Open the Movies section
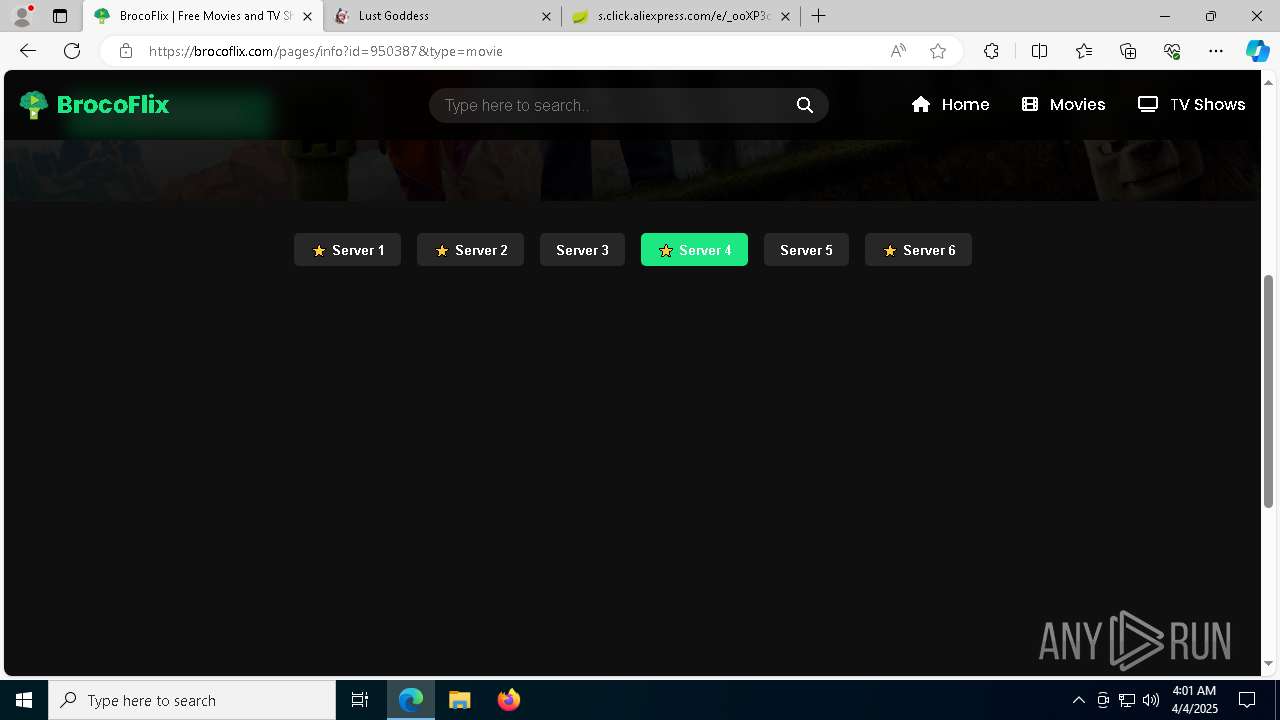The image size is (1280, 720). [1063, 105]
